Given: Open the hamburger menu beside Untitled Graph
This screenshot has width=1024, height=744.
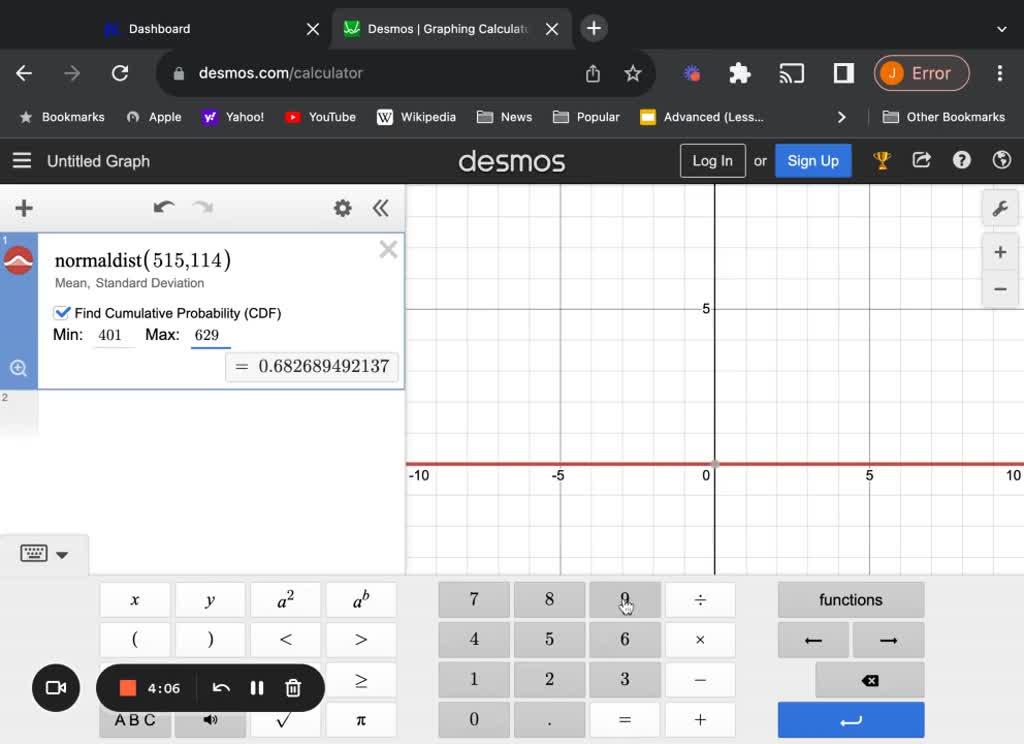Looking at the screenshot, I should (x=21, y=161).
